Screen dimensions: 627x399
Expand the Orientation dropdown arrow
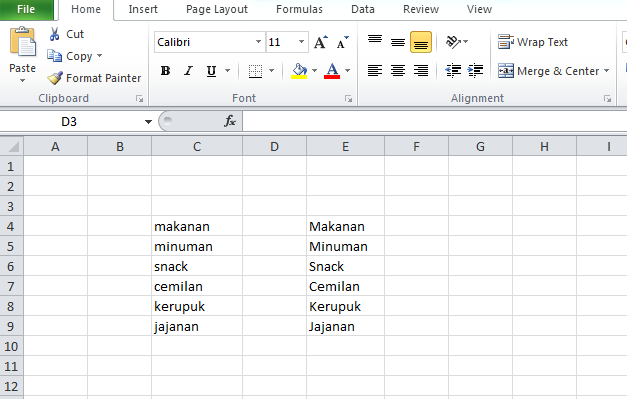point(466,42)
